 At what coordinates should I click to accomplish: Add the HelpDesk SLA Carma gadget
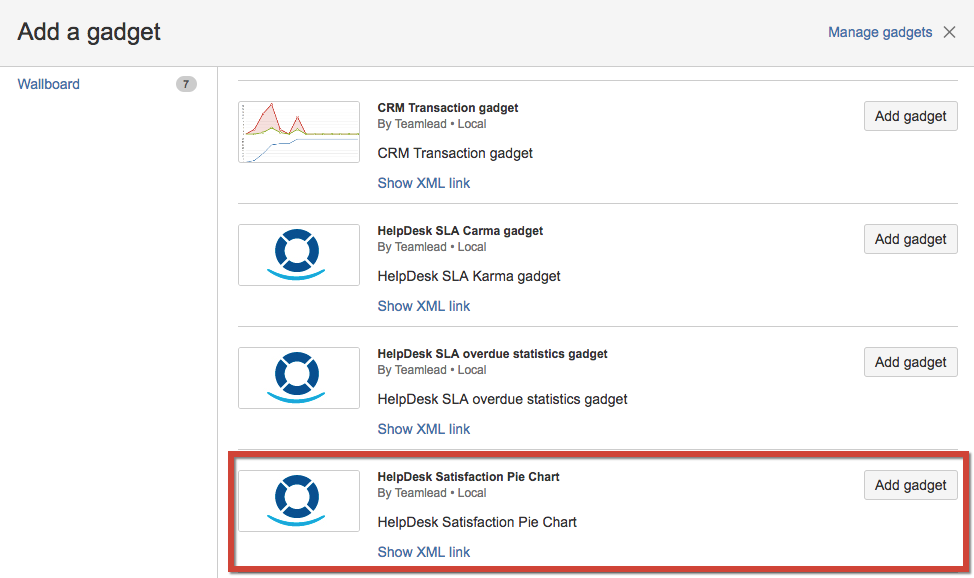(910, 239)
